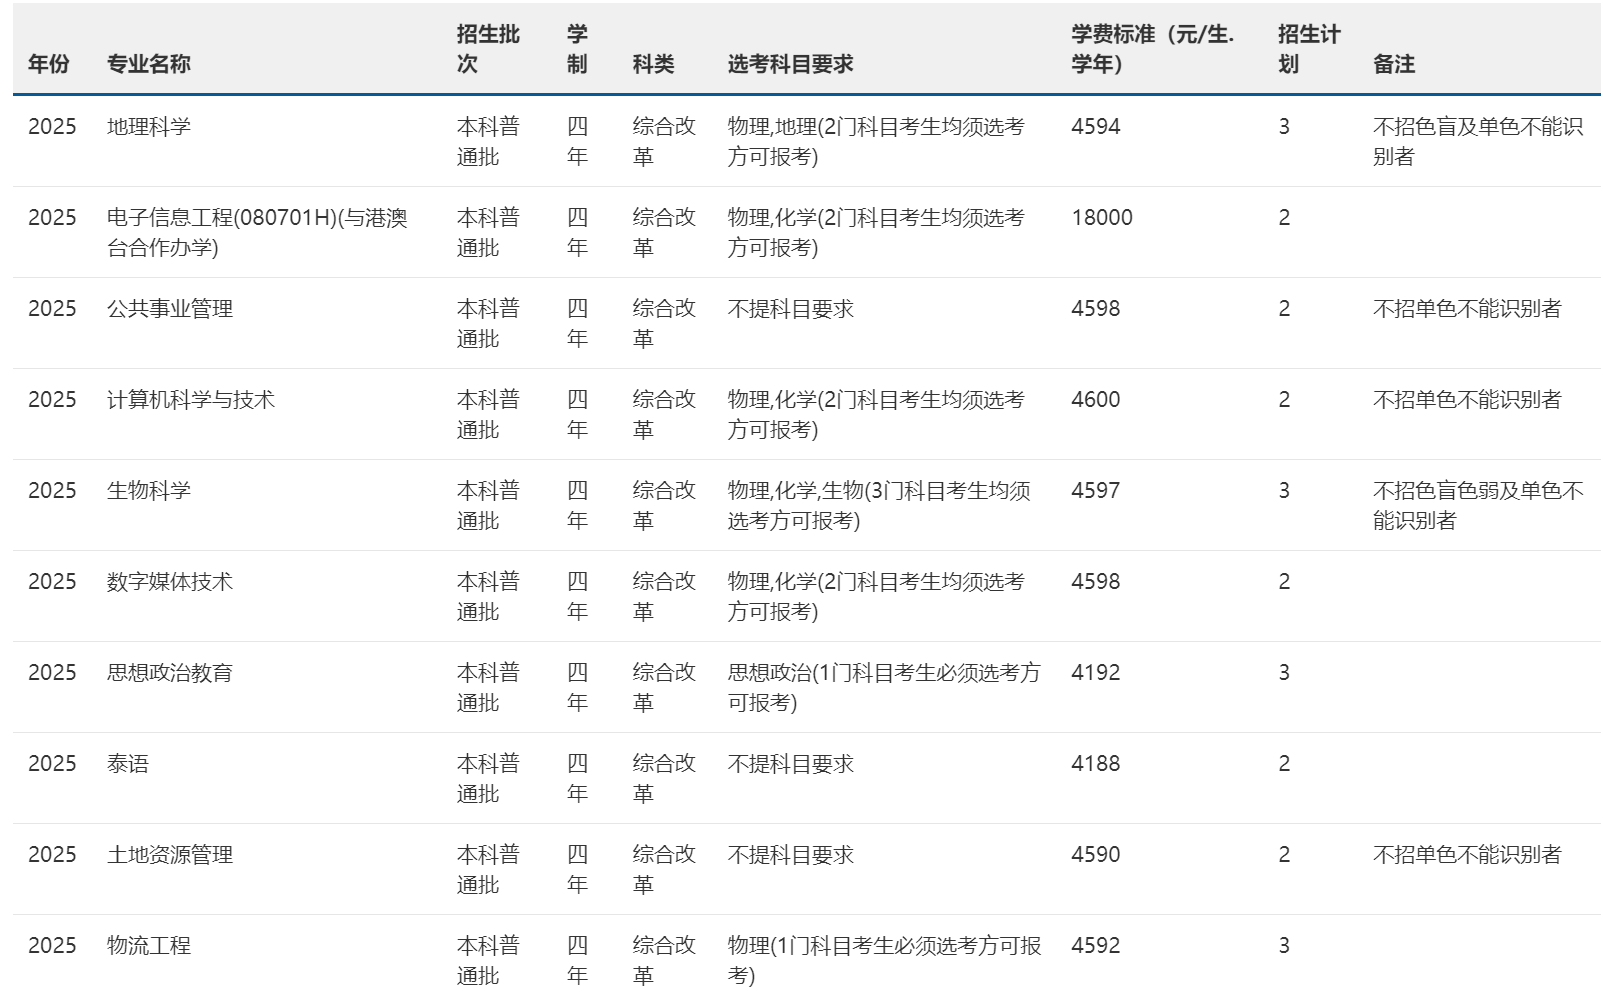Click the 物理,化学,生物 subject requirement cell
Image resolution: width=1603 pixels, height=1003 pixels.
tap(878, 505)
